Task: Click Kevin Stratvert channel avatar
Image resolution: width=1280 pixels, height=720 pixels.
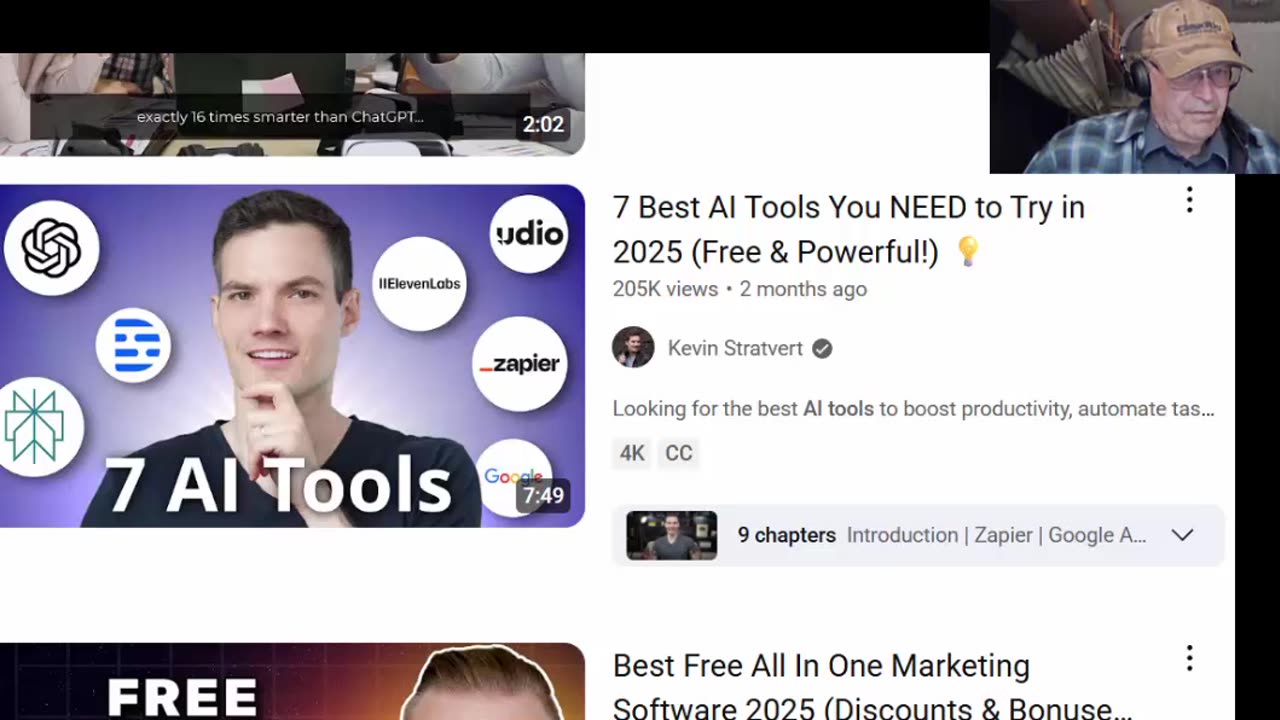Action: point(633,348)
